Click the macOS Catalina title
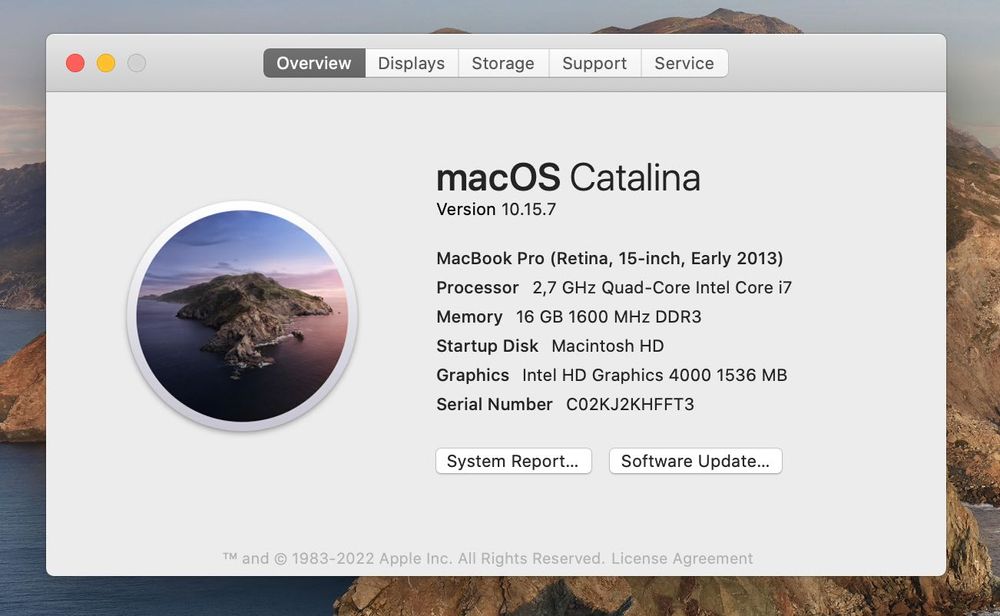 tap(568, 177)
